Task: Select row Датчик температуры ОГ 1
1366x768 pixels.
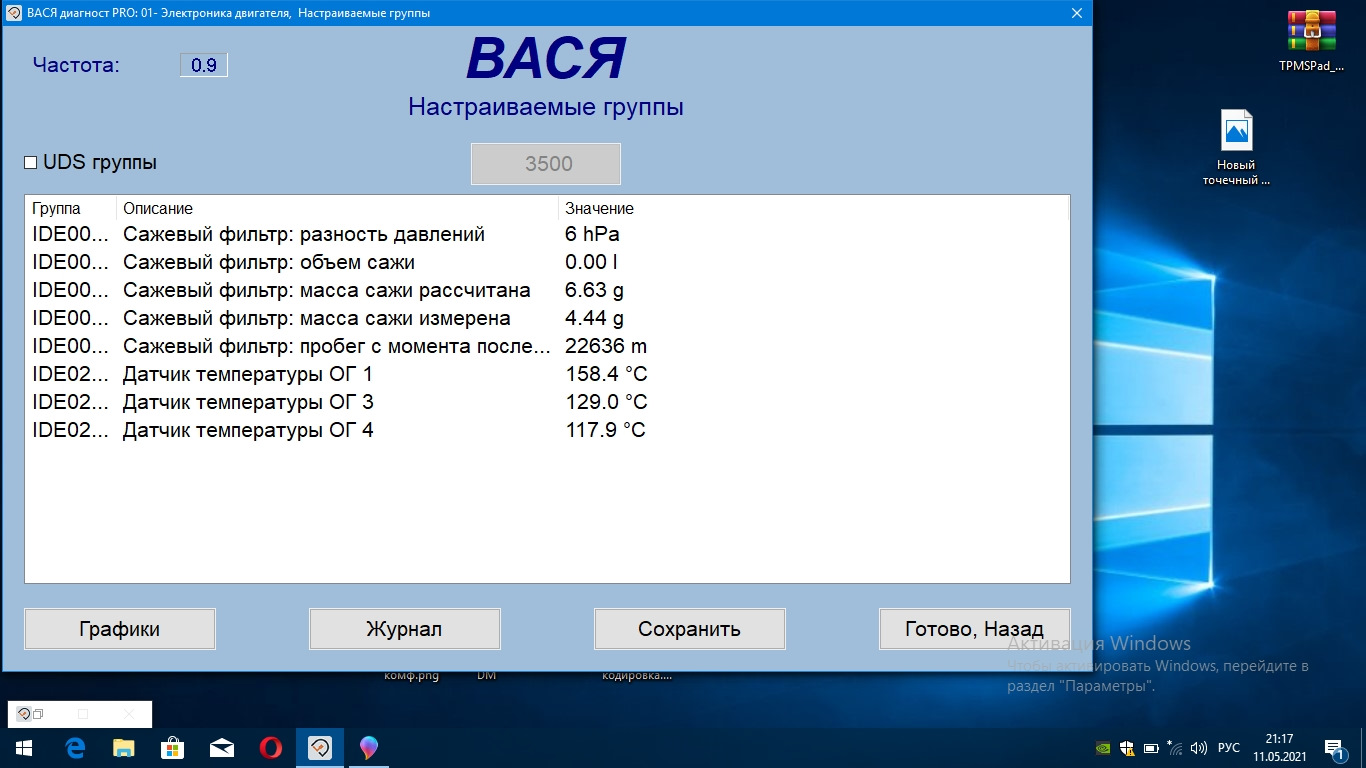Action: pyautogui.click(x=547, y=374)
